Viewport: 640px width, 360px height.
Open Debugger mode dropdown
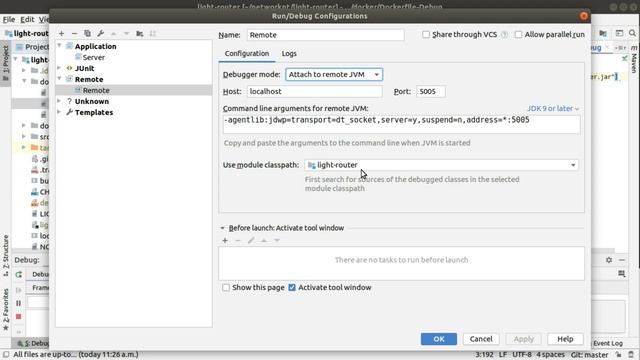click(334, 74)
